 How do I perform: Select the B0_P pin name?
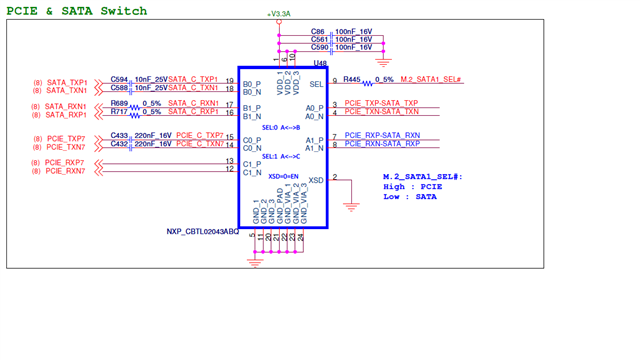tap(252, 84)
